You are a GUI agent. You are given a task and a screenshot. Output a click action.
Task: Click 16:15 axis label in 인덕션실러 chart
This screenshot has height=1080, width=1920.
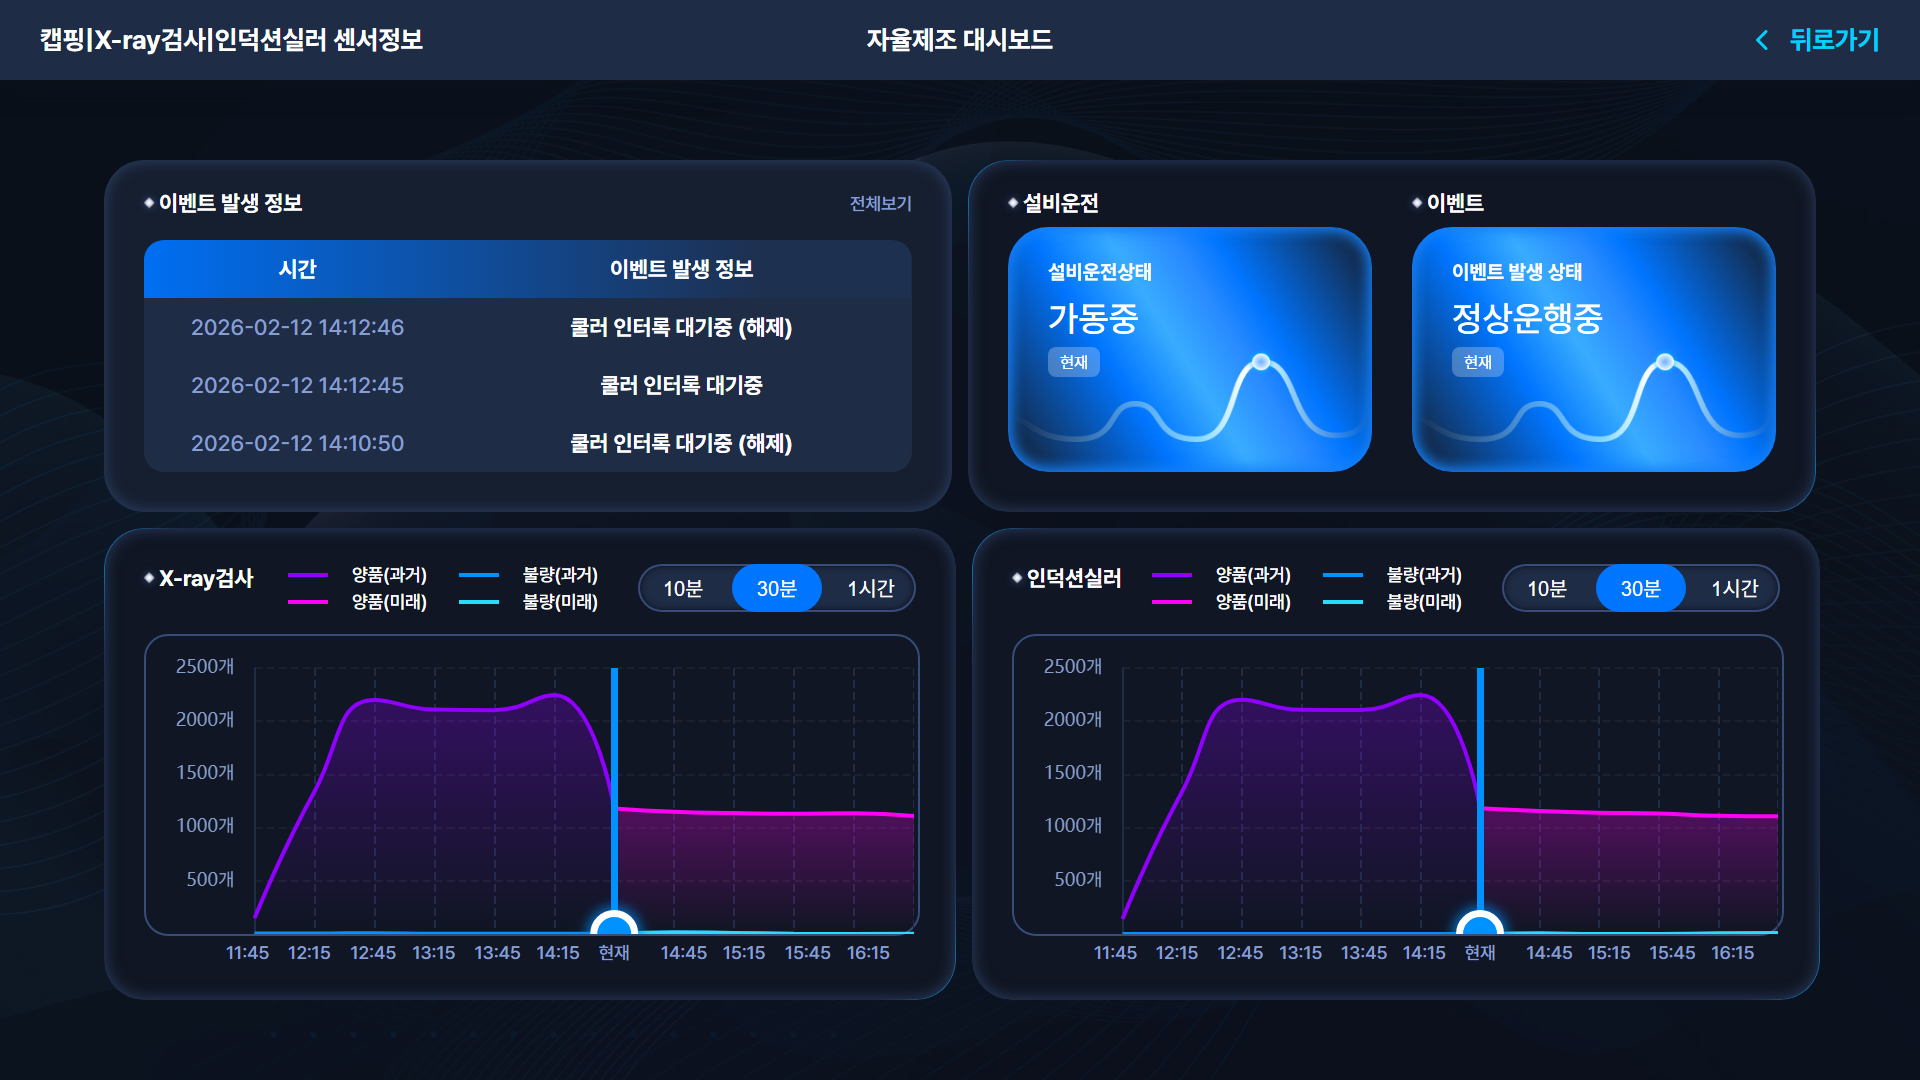pos(1732,953)
